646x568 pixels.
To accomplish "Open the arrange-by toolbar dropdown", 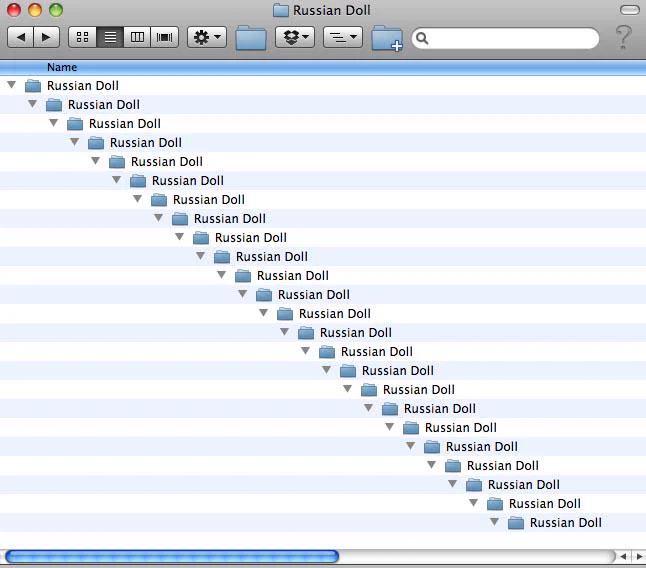I will coord(343,37).
